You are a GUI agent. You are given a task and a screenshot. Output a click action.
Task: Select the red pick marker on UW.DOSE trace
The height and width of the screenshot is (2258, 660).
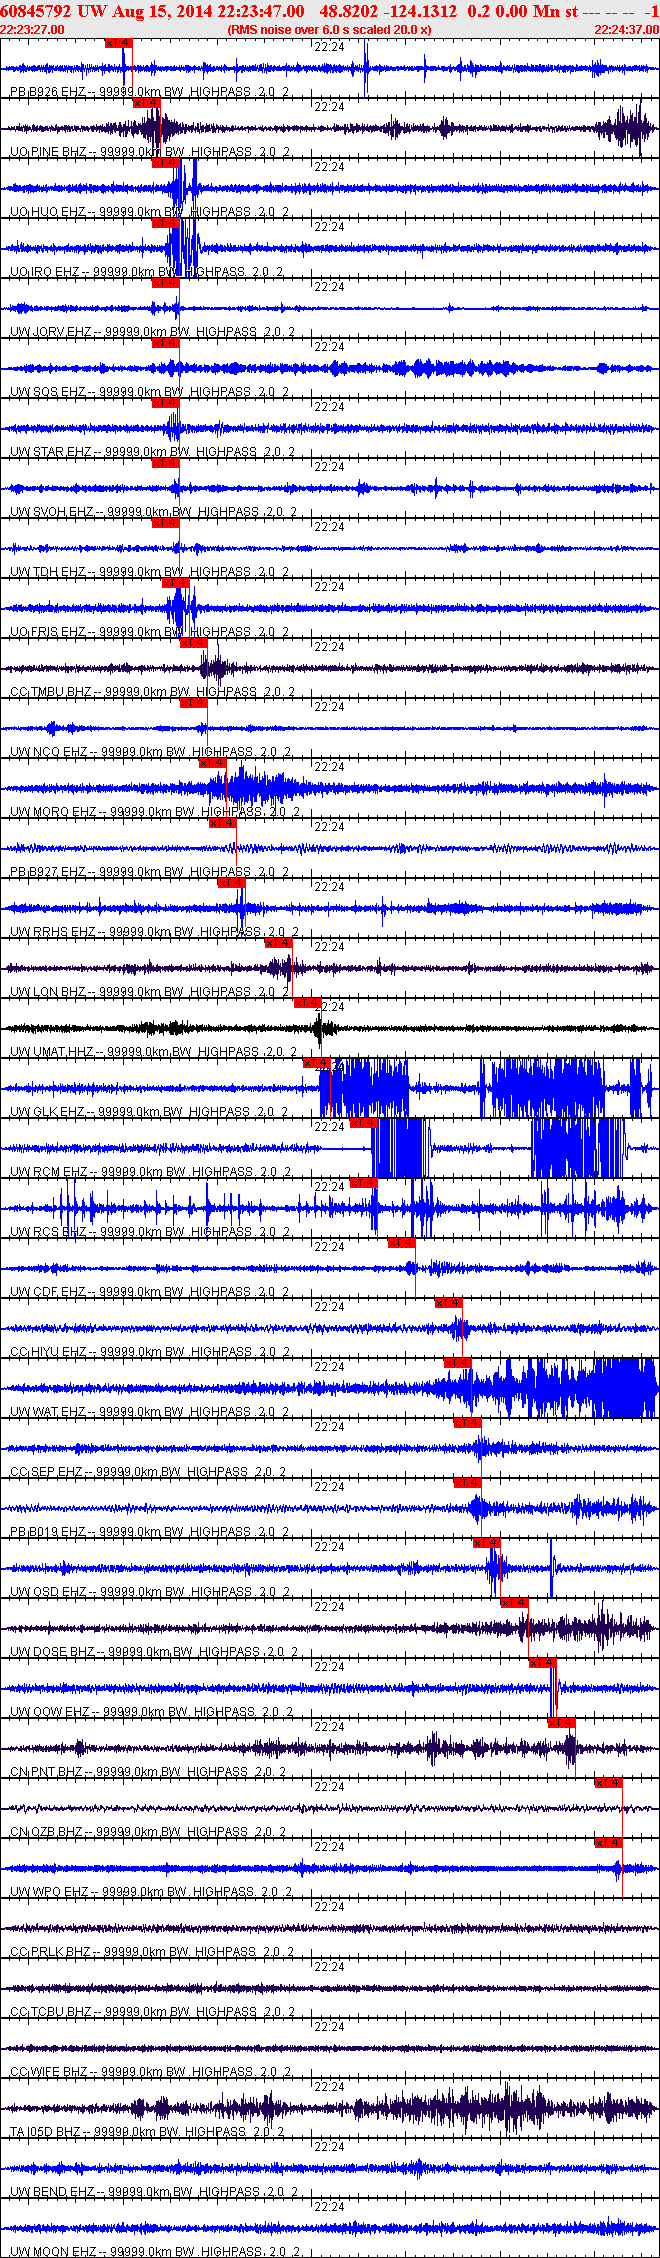pyautogui.click(x=514, y=1603)
